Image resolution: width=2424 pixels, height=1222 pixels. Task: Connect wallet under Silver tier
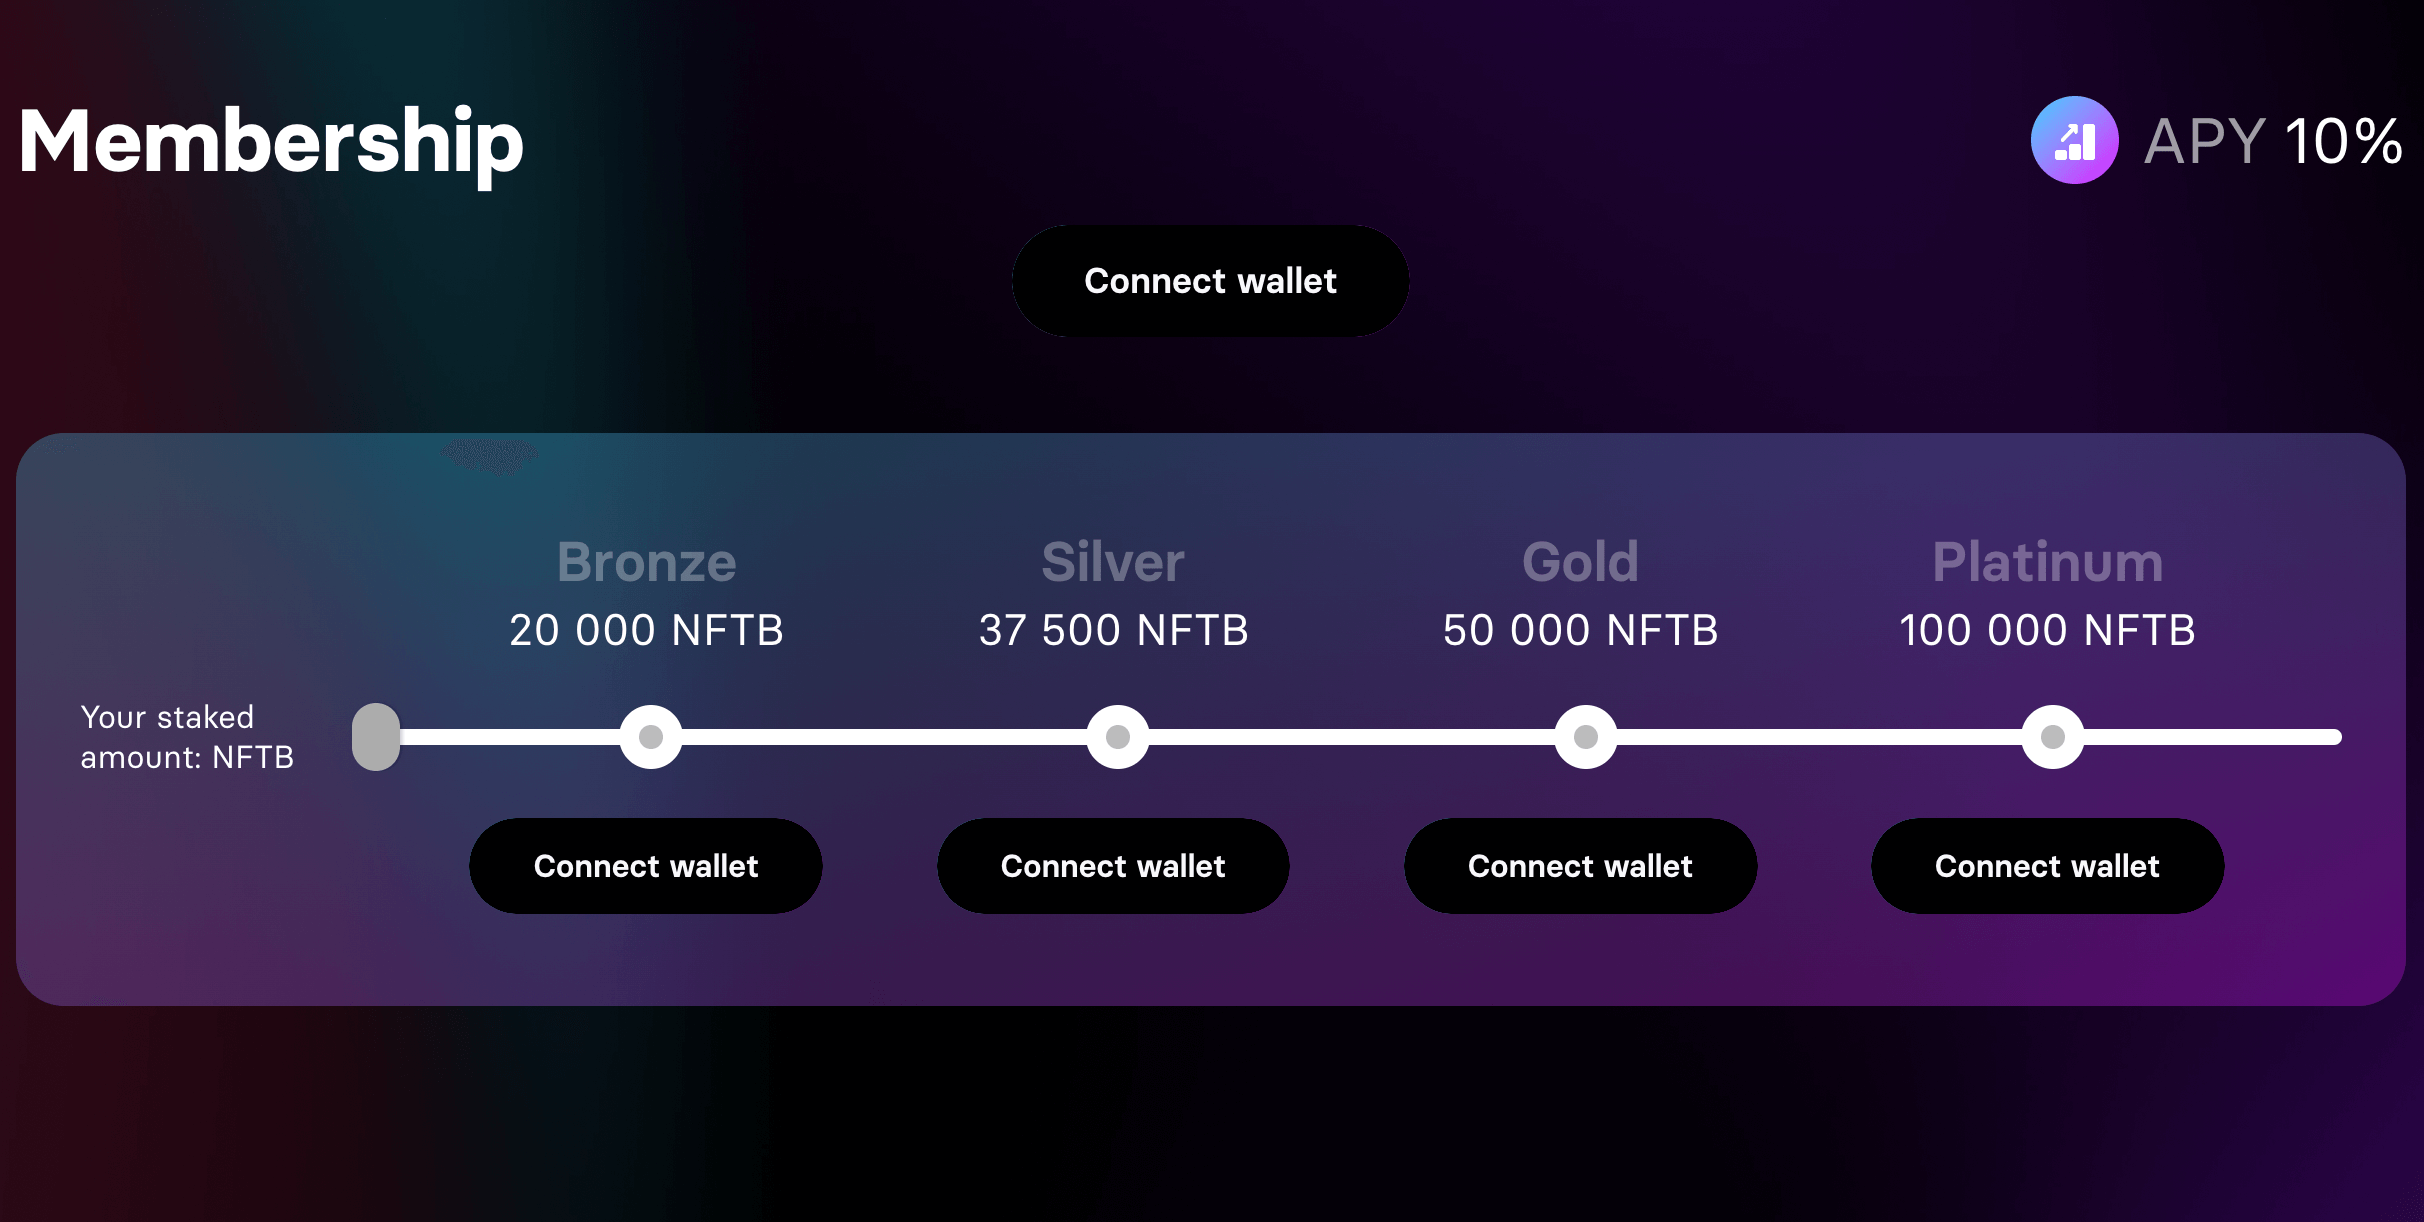click(1113, 866)
